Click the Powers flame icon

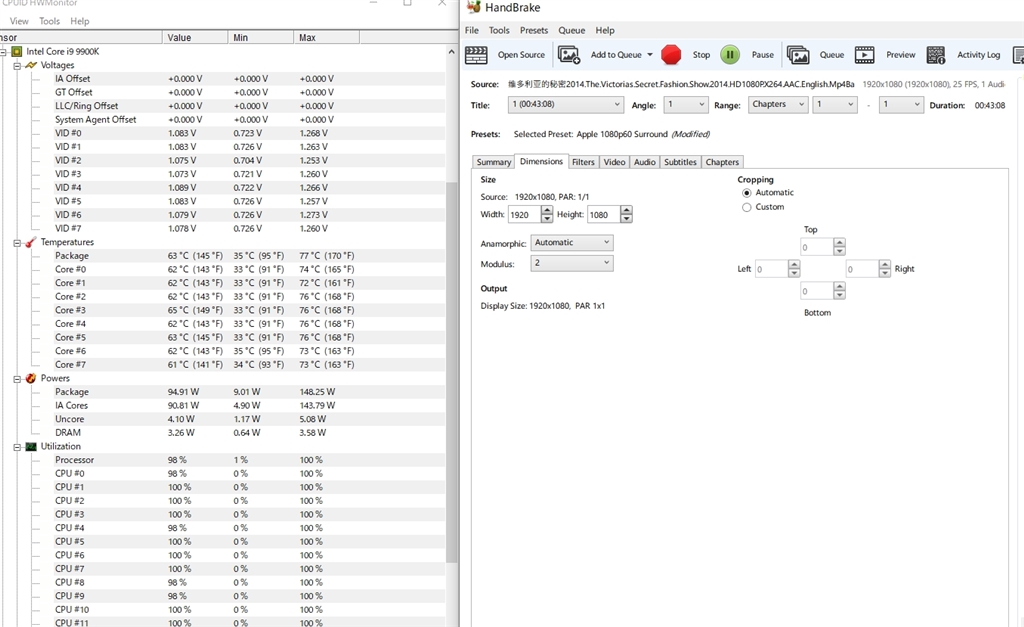pyautogui.click(x=31, y=378)
